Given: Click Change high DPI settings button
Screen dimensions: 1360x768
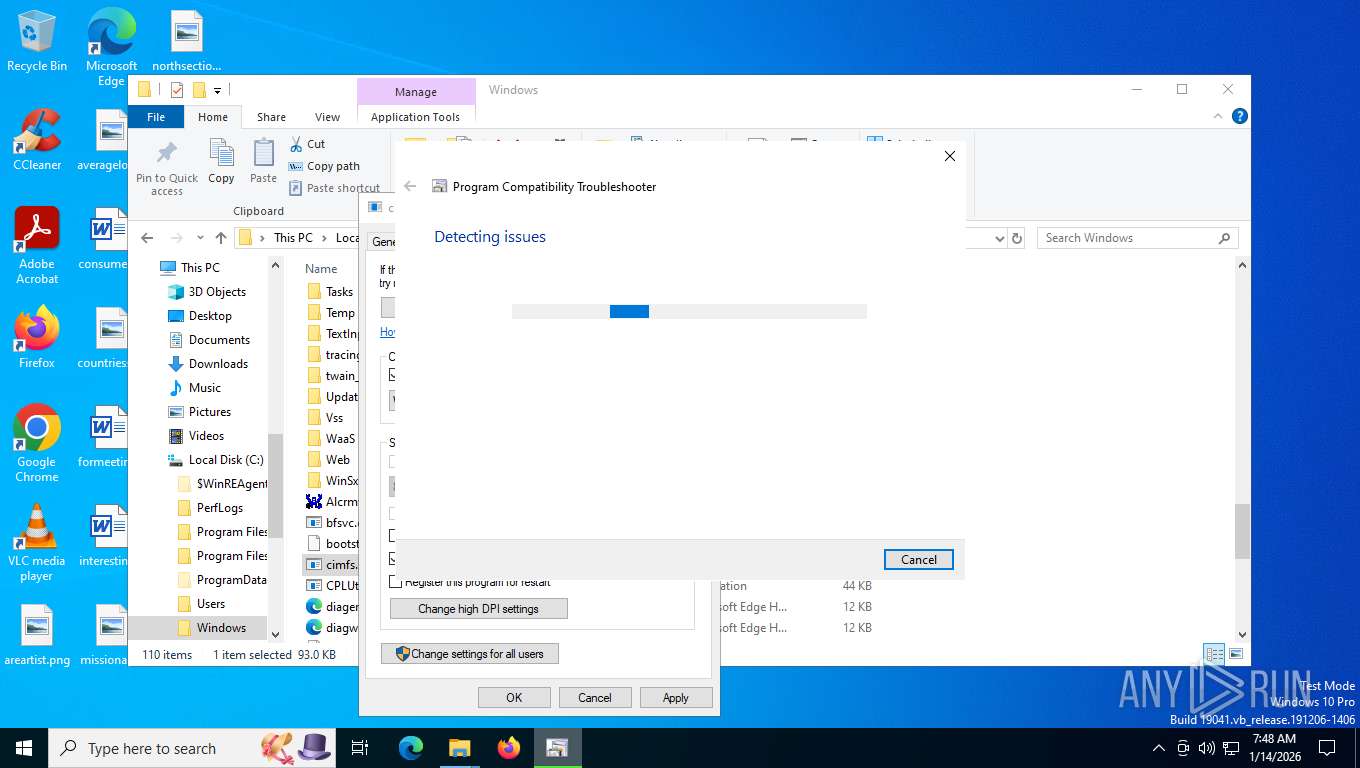Looking at the screenshot, I should pos(478,608).
